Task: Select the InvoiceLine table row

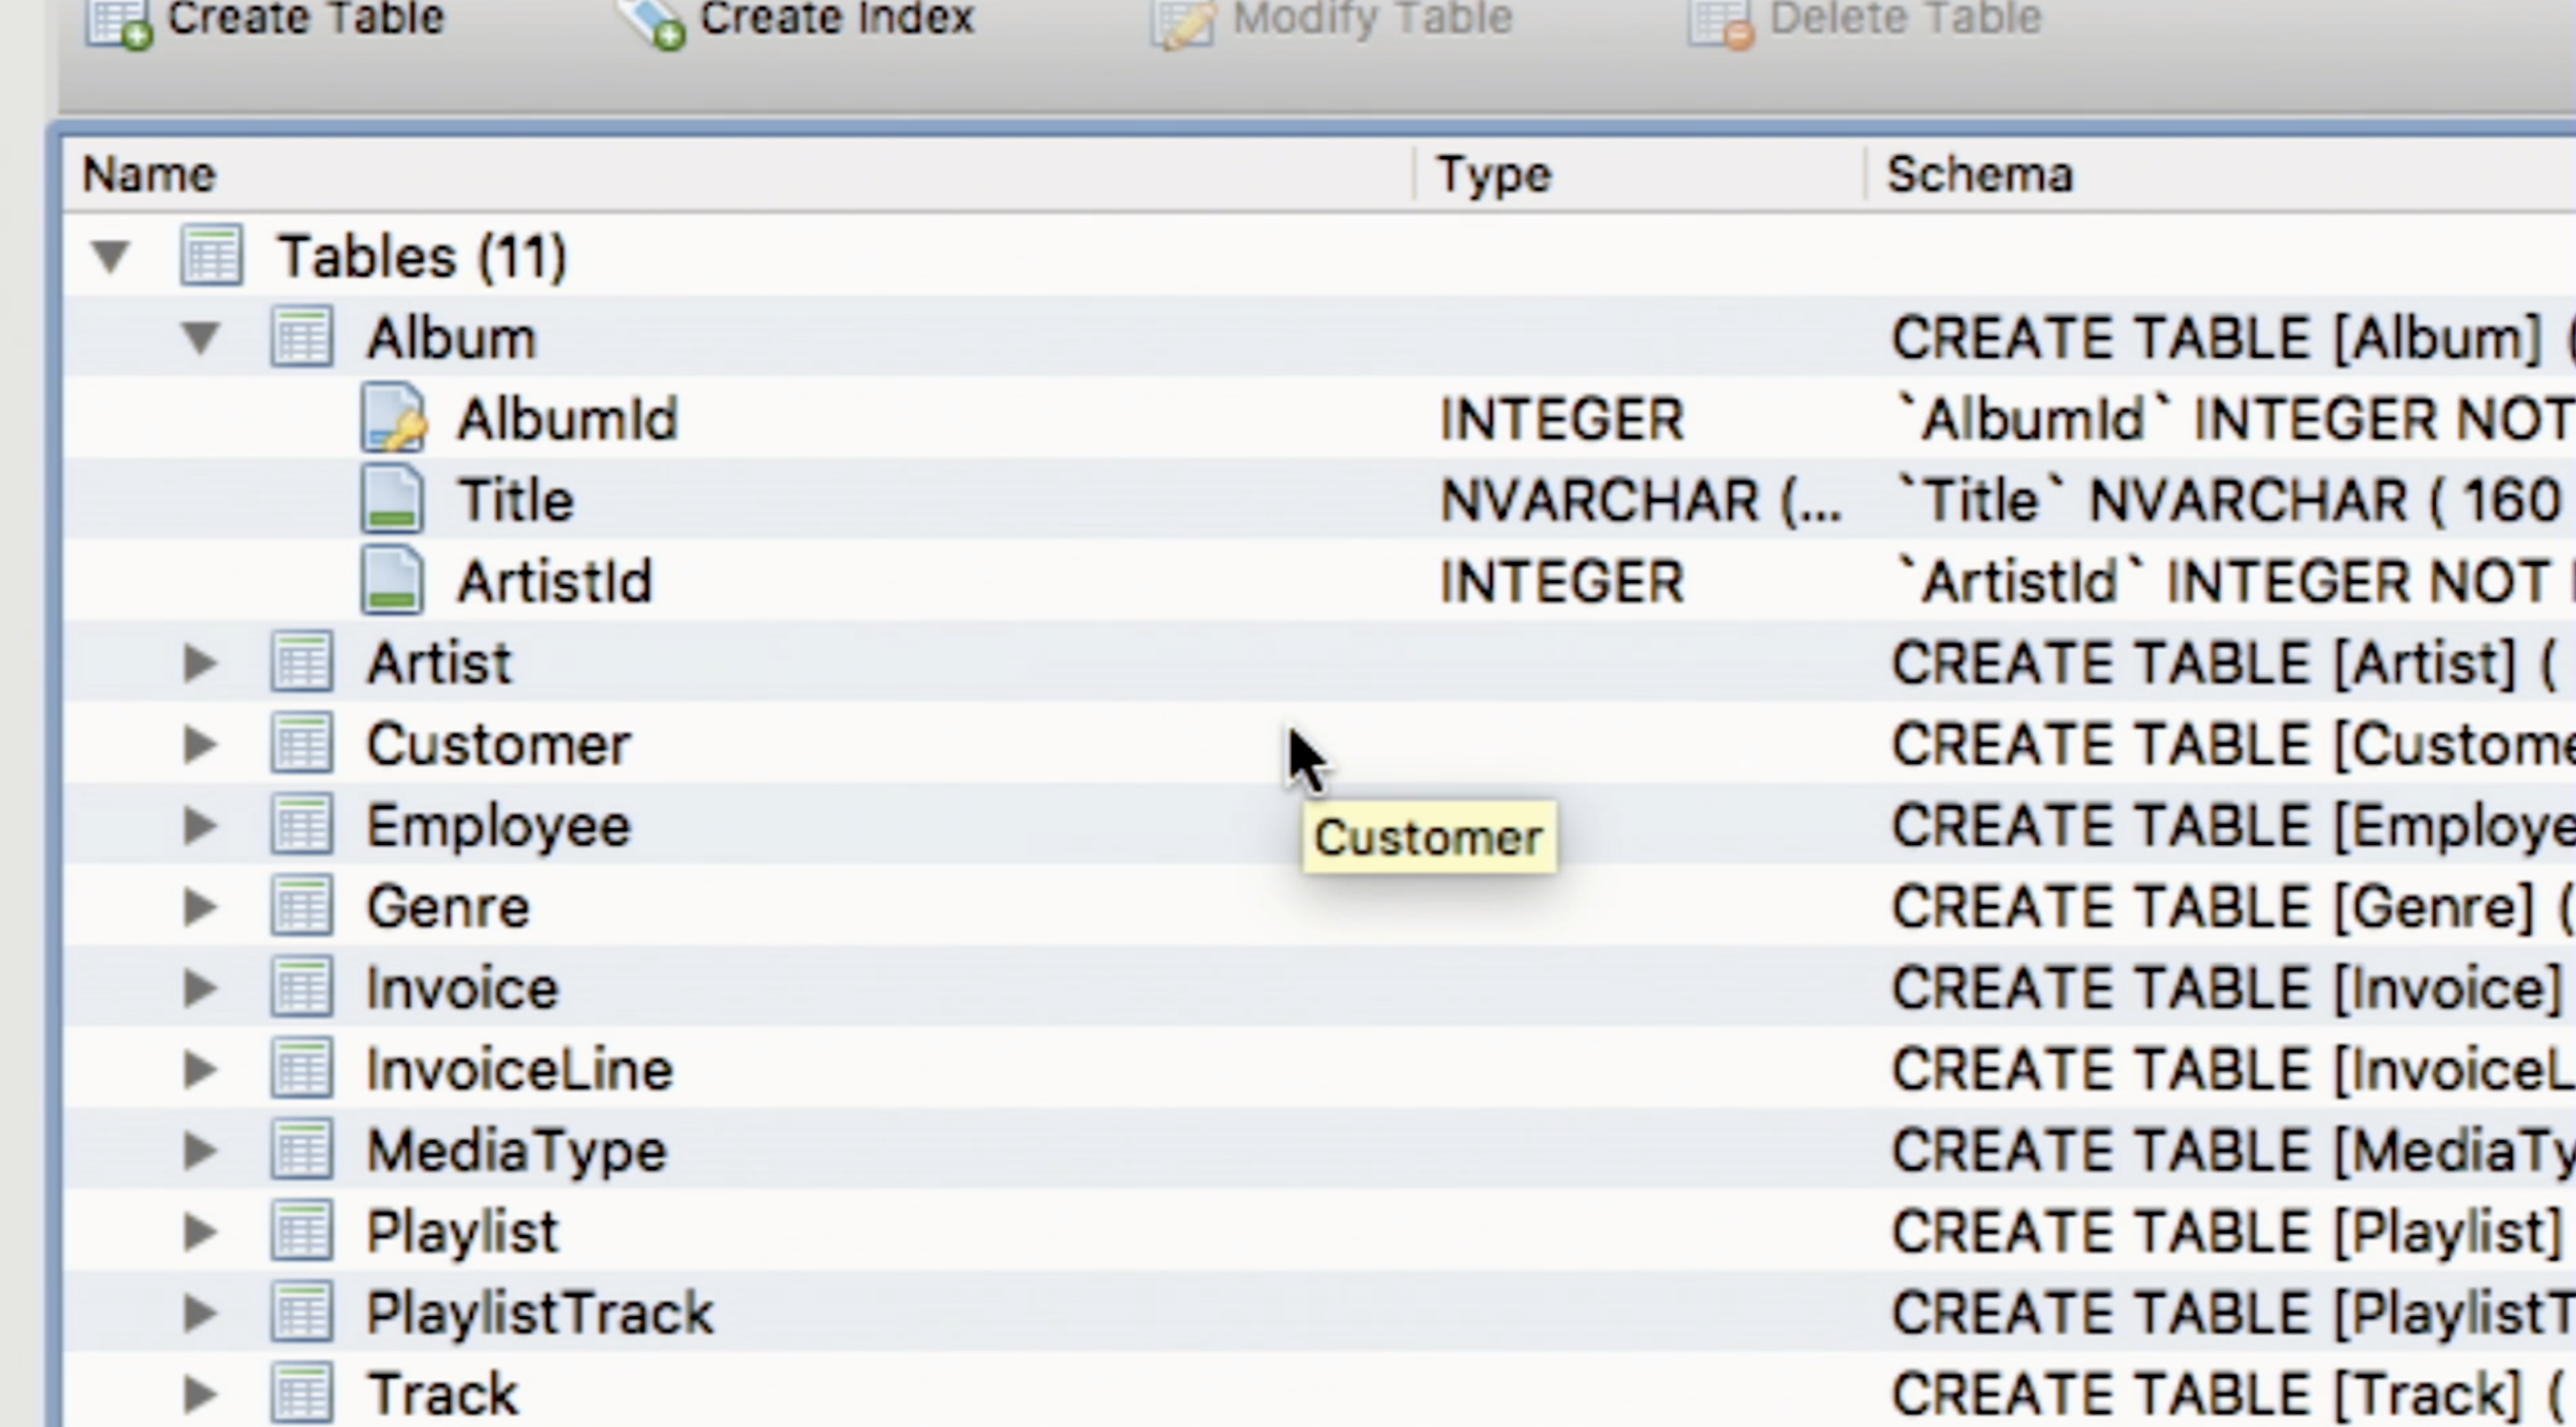Action: coord(519,1070)
